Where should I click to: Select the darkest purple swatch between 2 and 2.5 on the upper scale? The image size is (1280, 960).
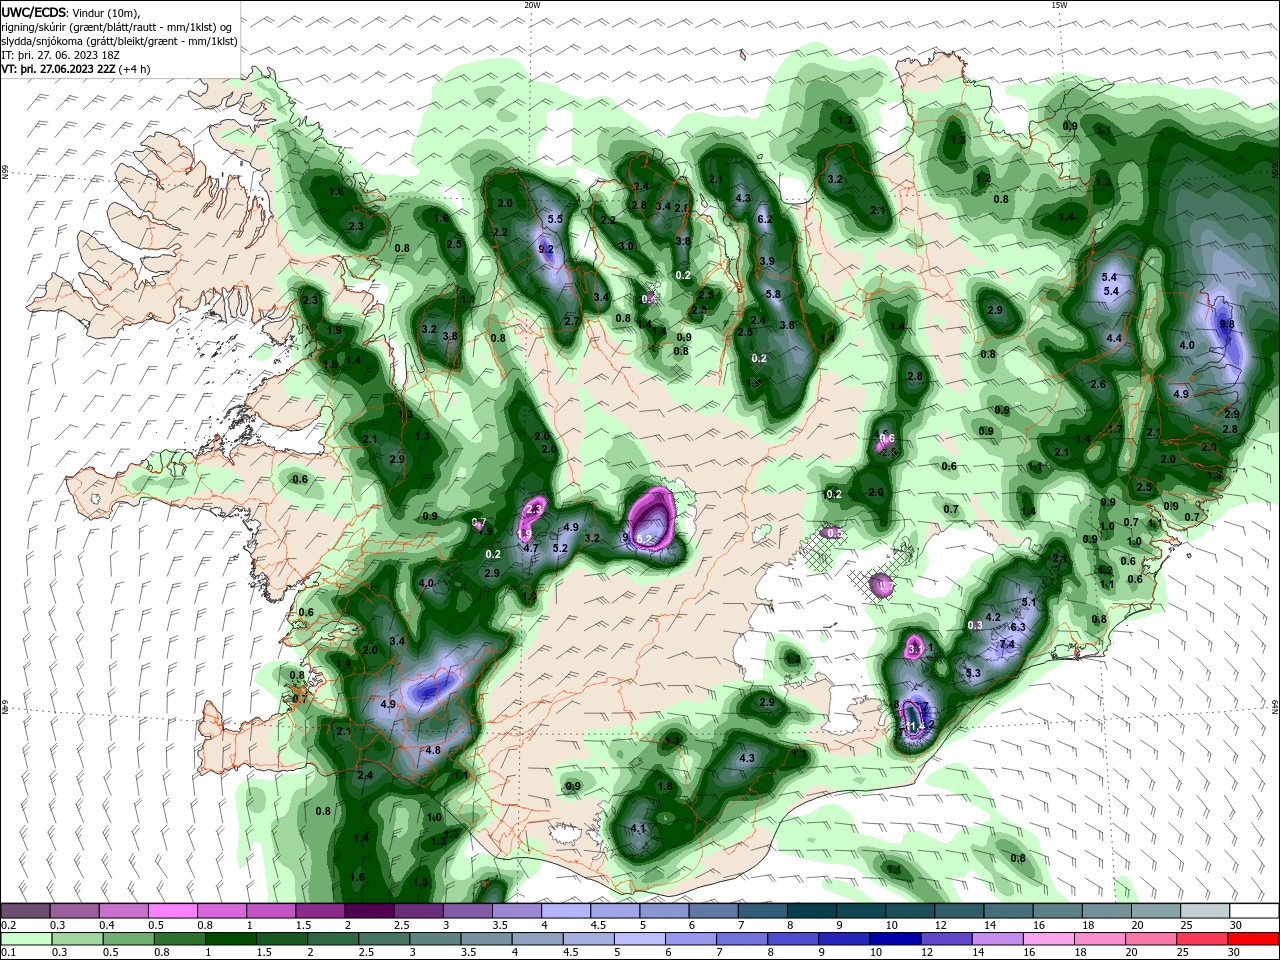(369, 911)
